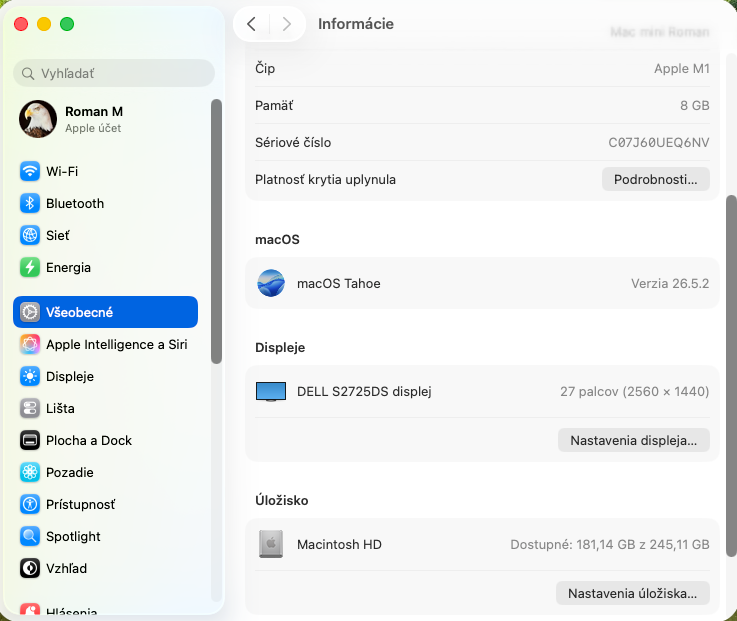Select Bluetooth label in sidebar
The height and width of the screenshot is (621, 737).
75,203
